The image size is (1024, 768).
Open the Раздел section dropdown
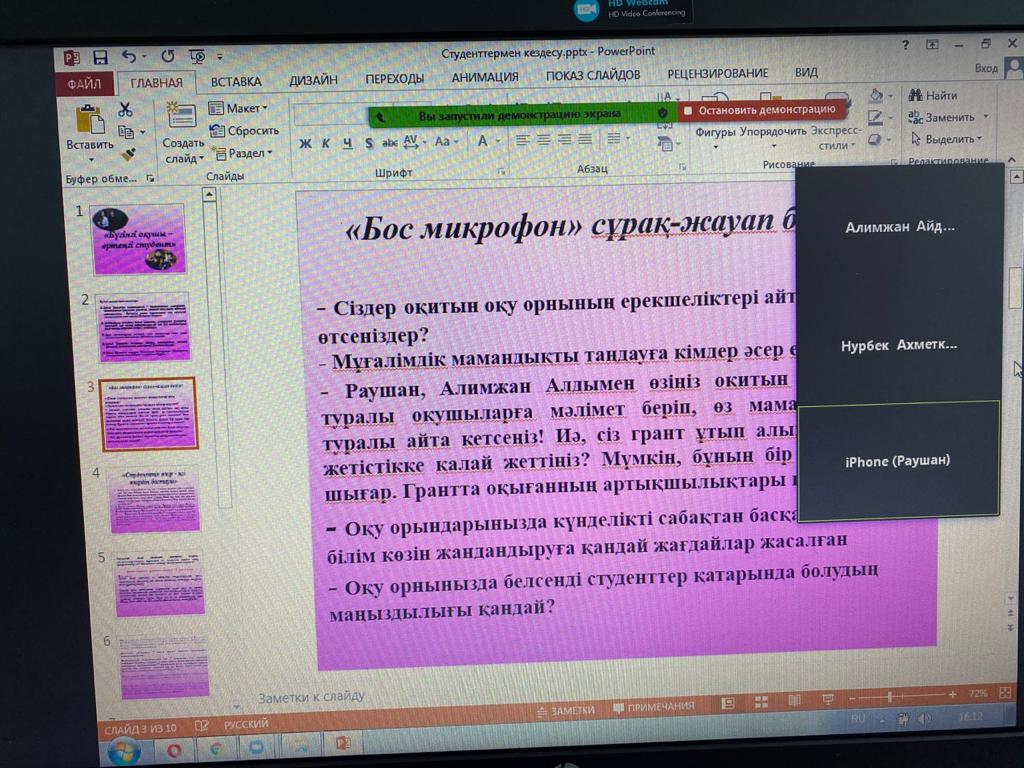(242, 153)
